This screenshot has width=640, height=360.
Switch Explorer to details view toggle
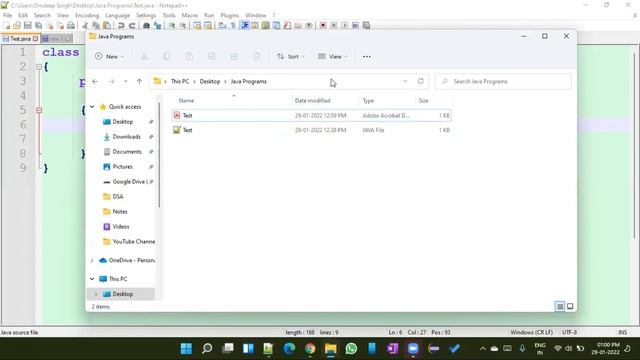point(560,306)
